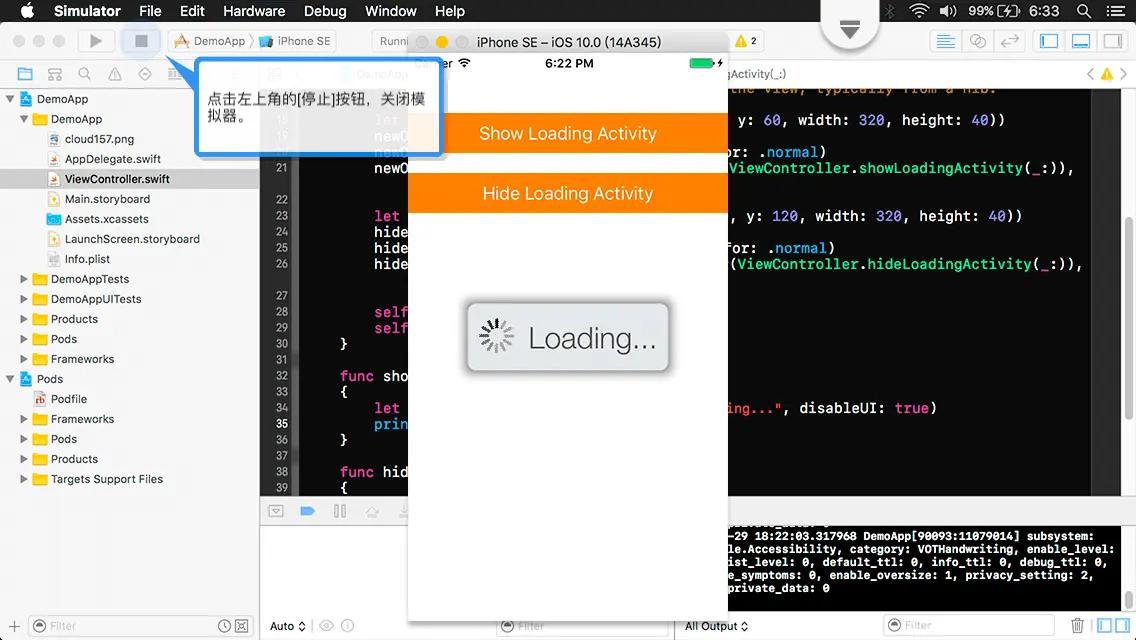The width and height of the screenshot is (1136, 640).
Task: Jump to next issue arrow
Action: (x=1124, y=74)
